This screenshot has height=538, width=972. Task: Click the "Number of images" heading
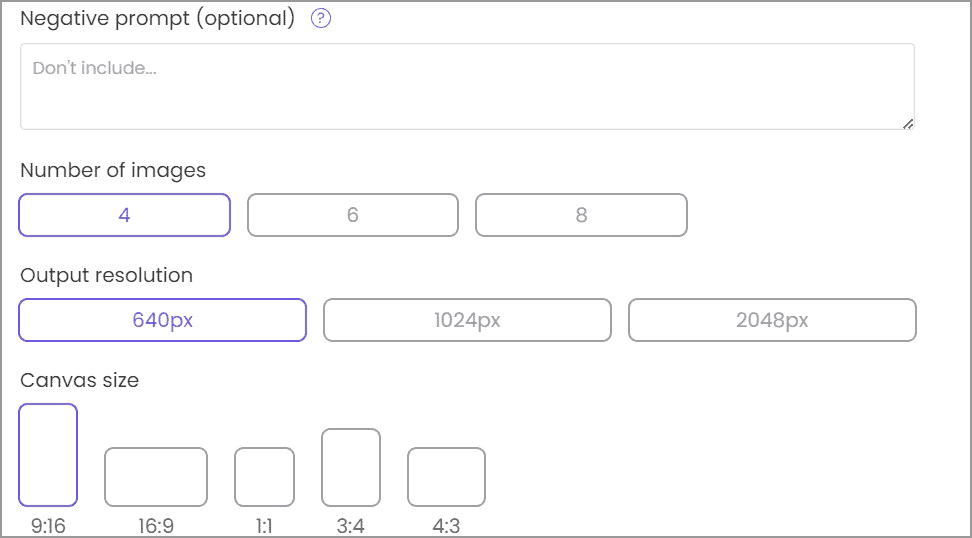113,170
